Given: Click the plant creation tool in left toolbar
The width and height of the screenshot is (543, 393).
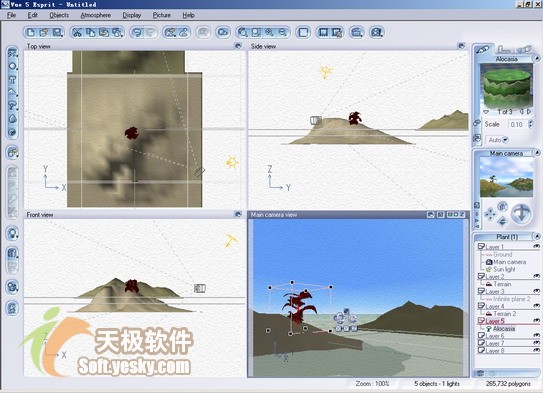Looking at the screenshot, I should pyautogui.click(x=12, y=105).
